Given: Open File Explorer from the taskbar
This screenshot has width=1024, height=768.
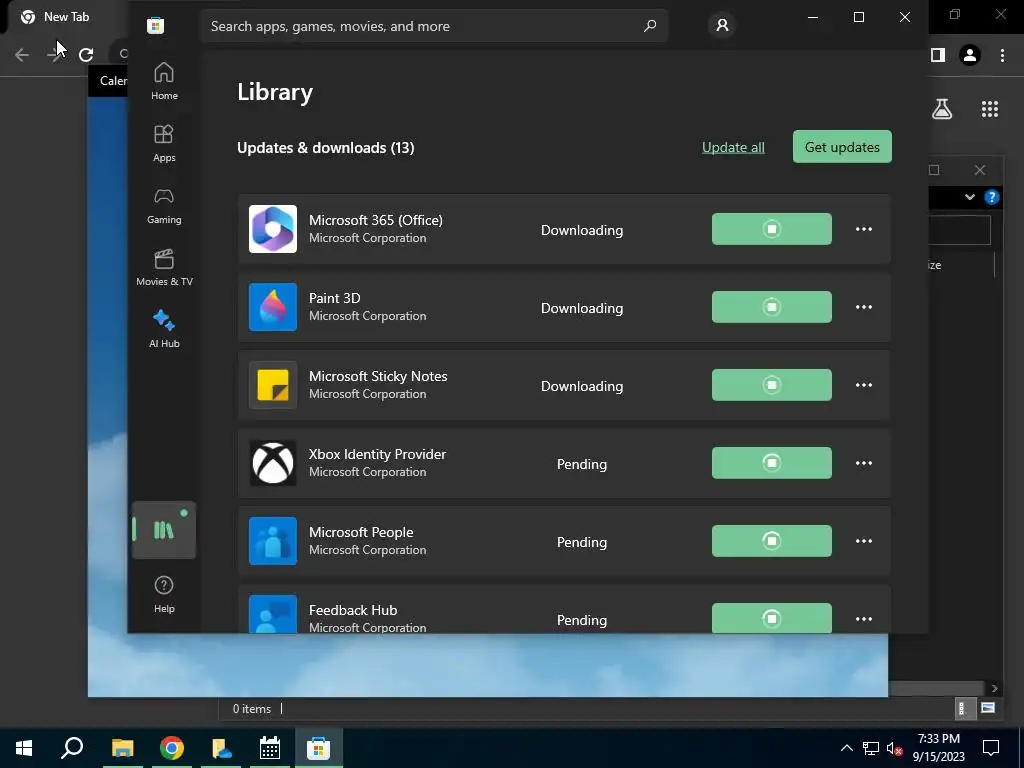Looking at the screenshot, I should 122,748.
